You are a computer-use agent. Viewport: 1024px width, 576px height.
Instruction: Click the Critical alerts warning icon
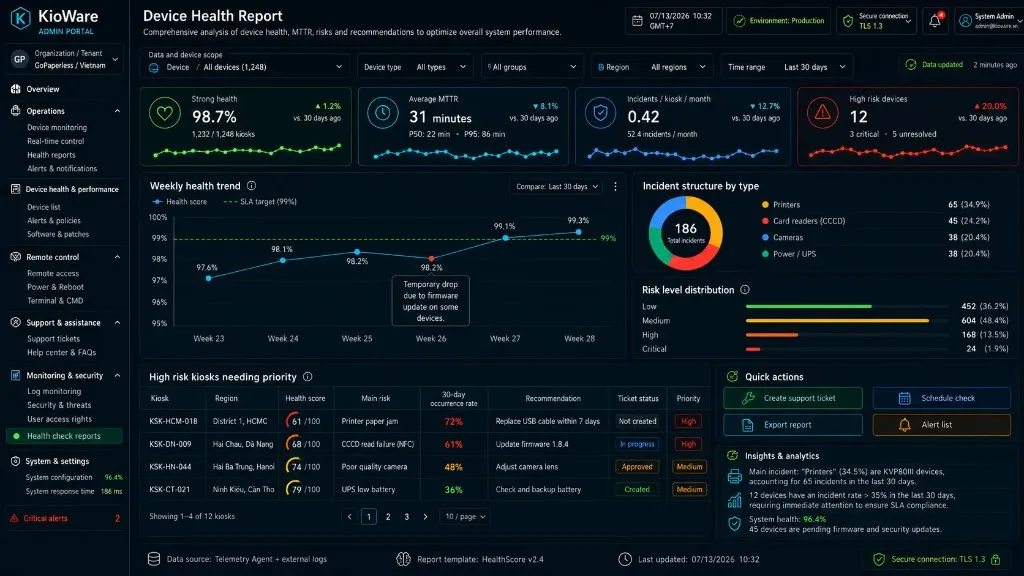pos(14,519)
